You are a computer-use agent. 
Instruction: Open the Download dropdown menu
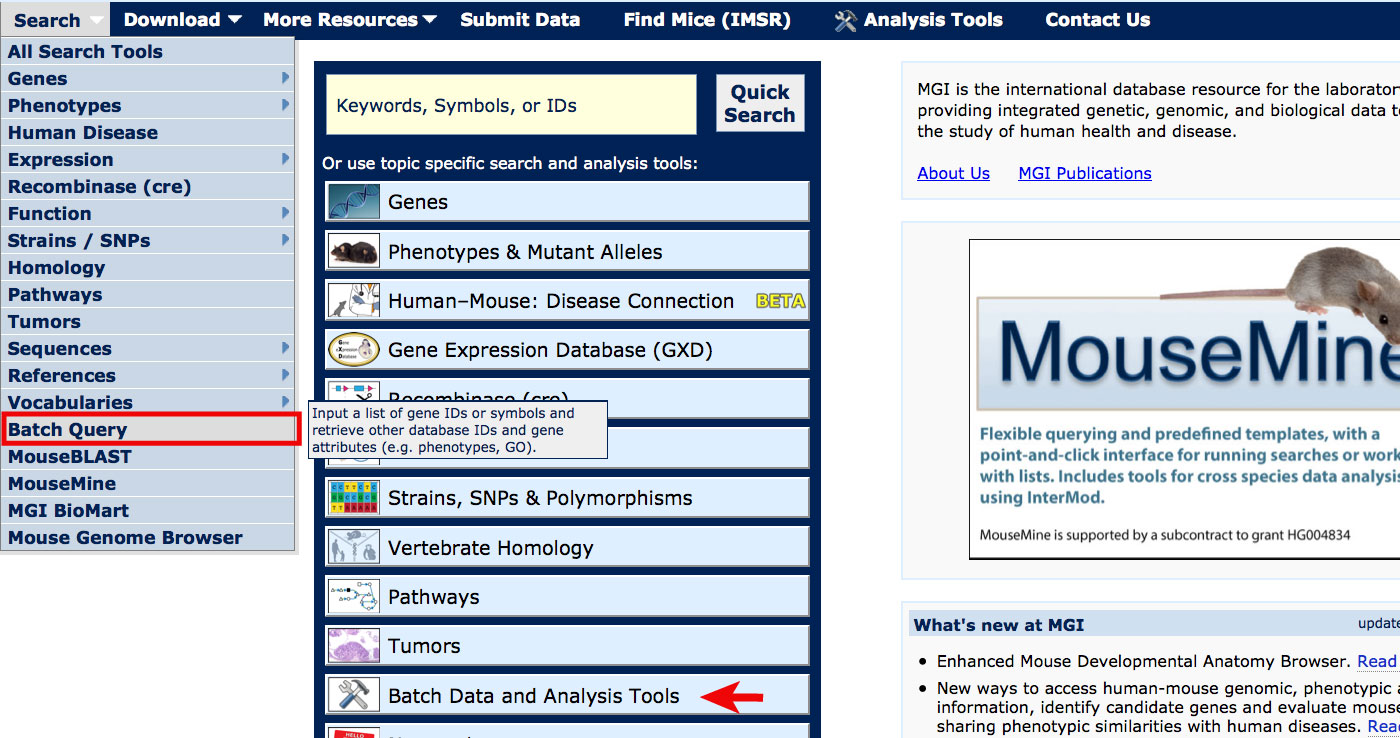(182, 20)
